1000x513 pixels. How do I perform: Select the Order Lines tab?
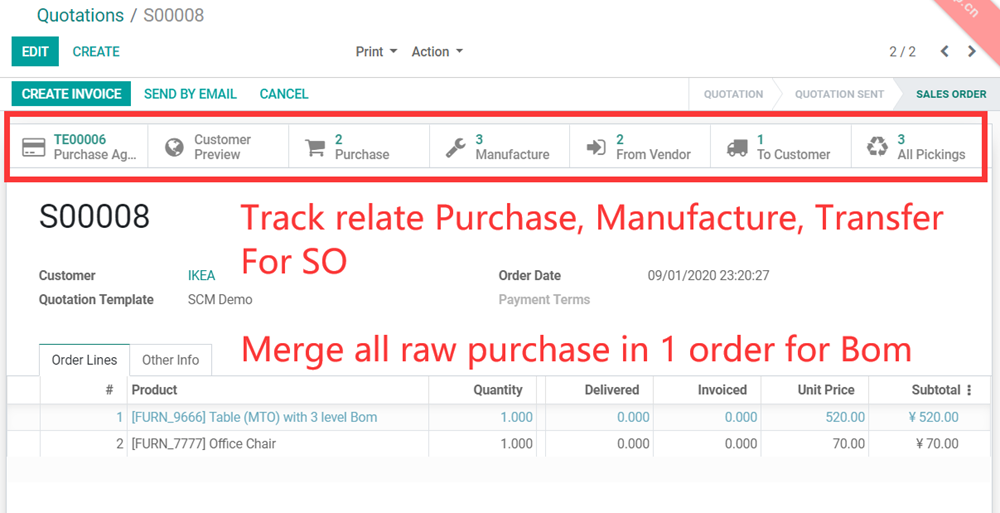click(x=84, y=360)
